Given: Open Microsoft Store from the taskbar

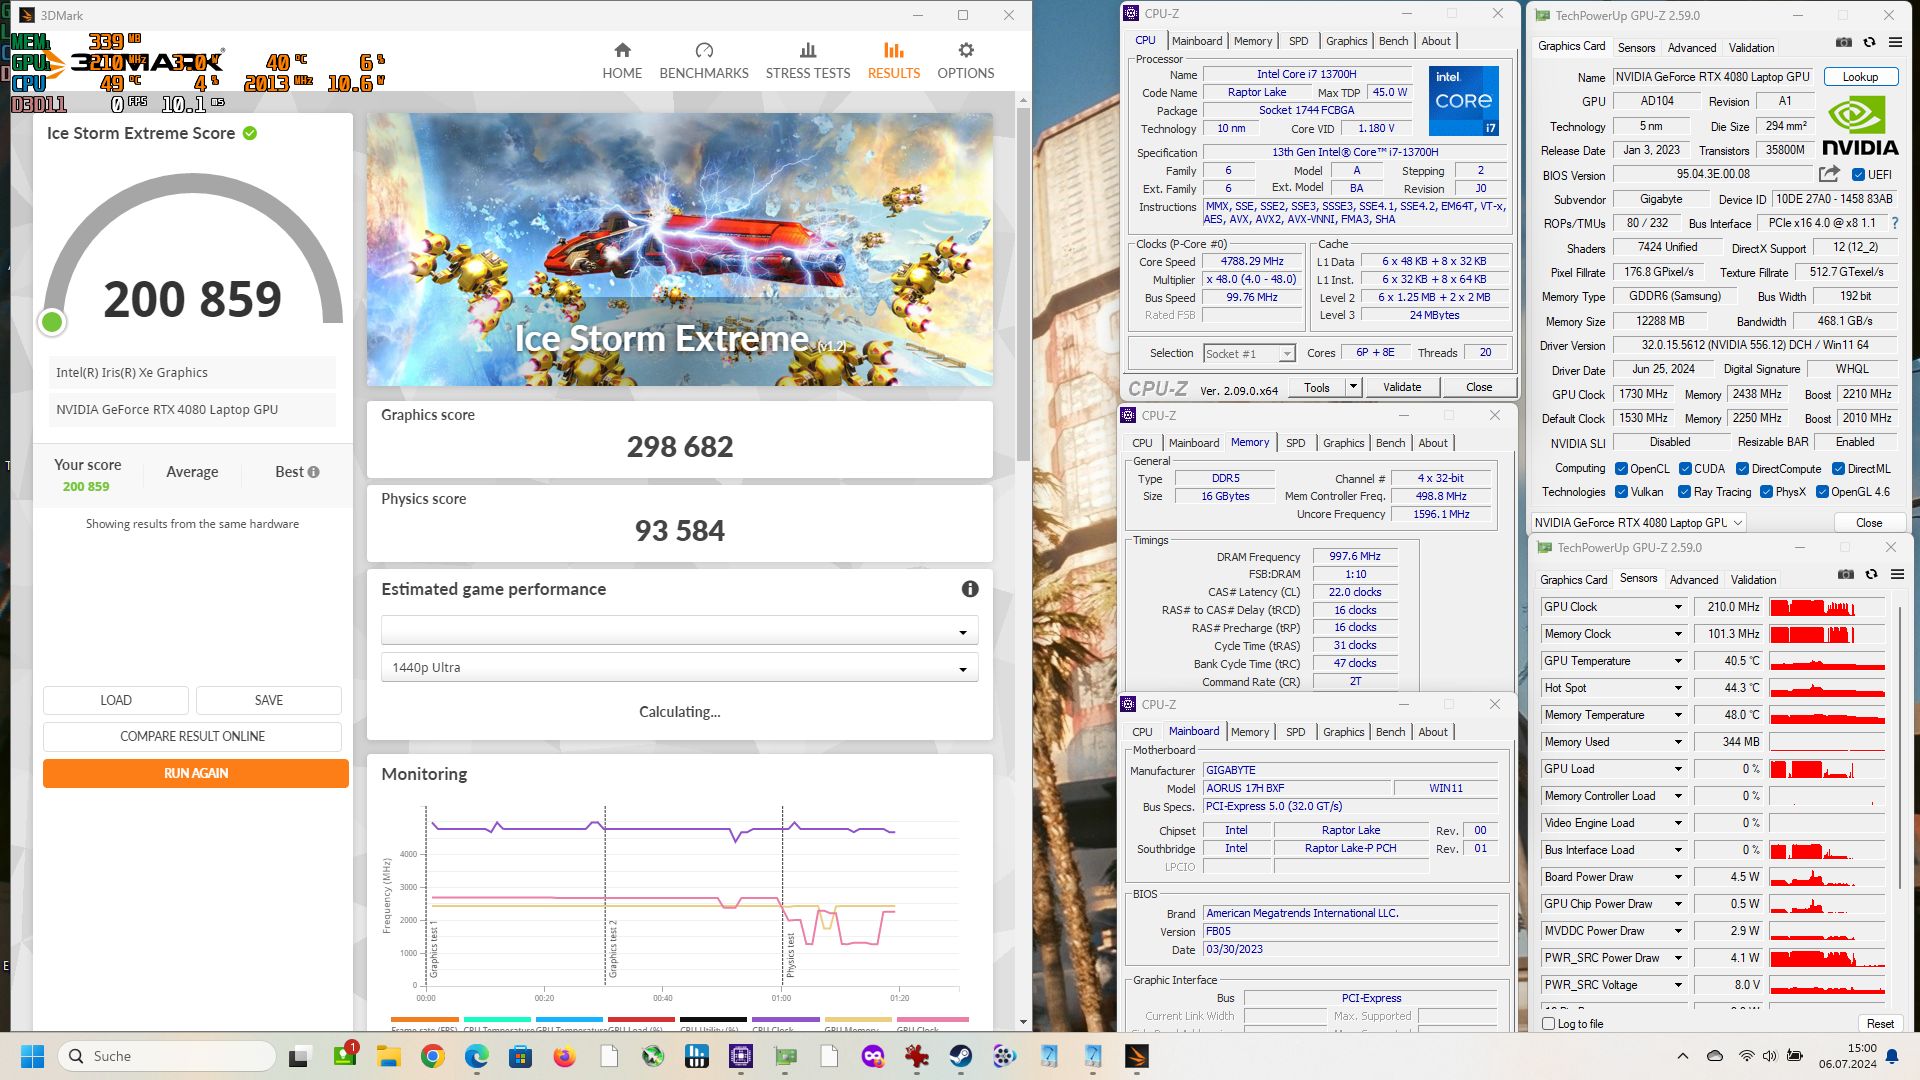Looking at the screenshot, I should pos(520,1056).
